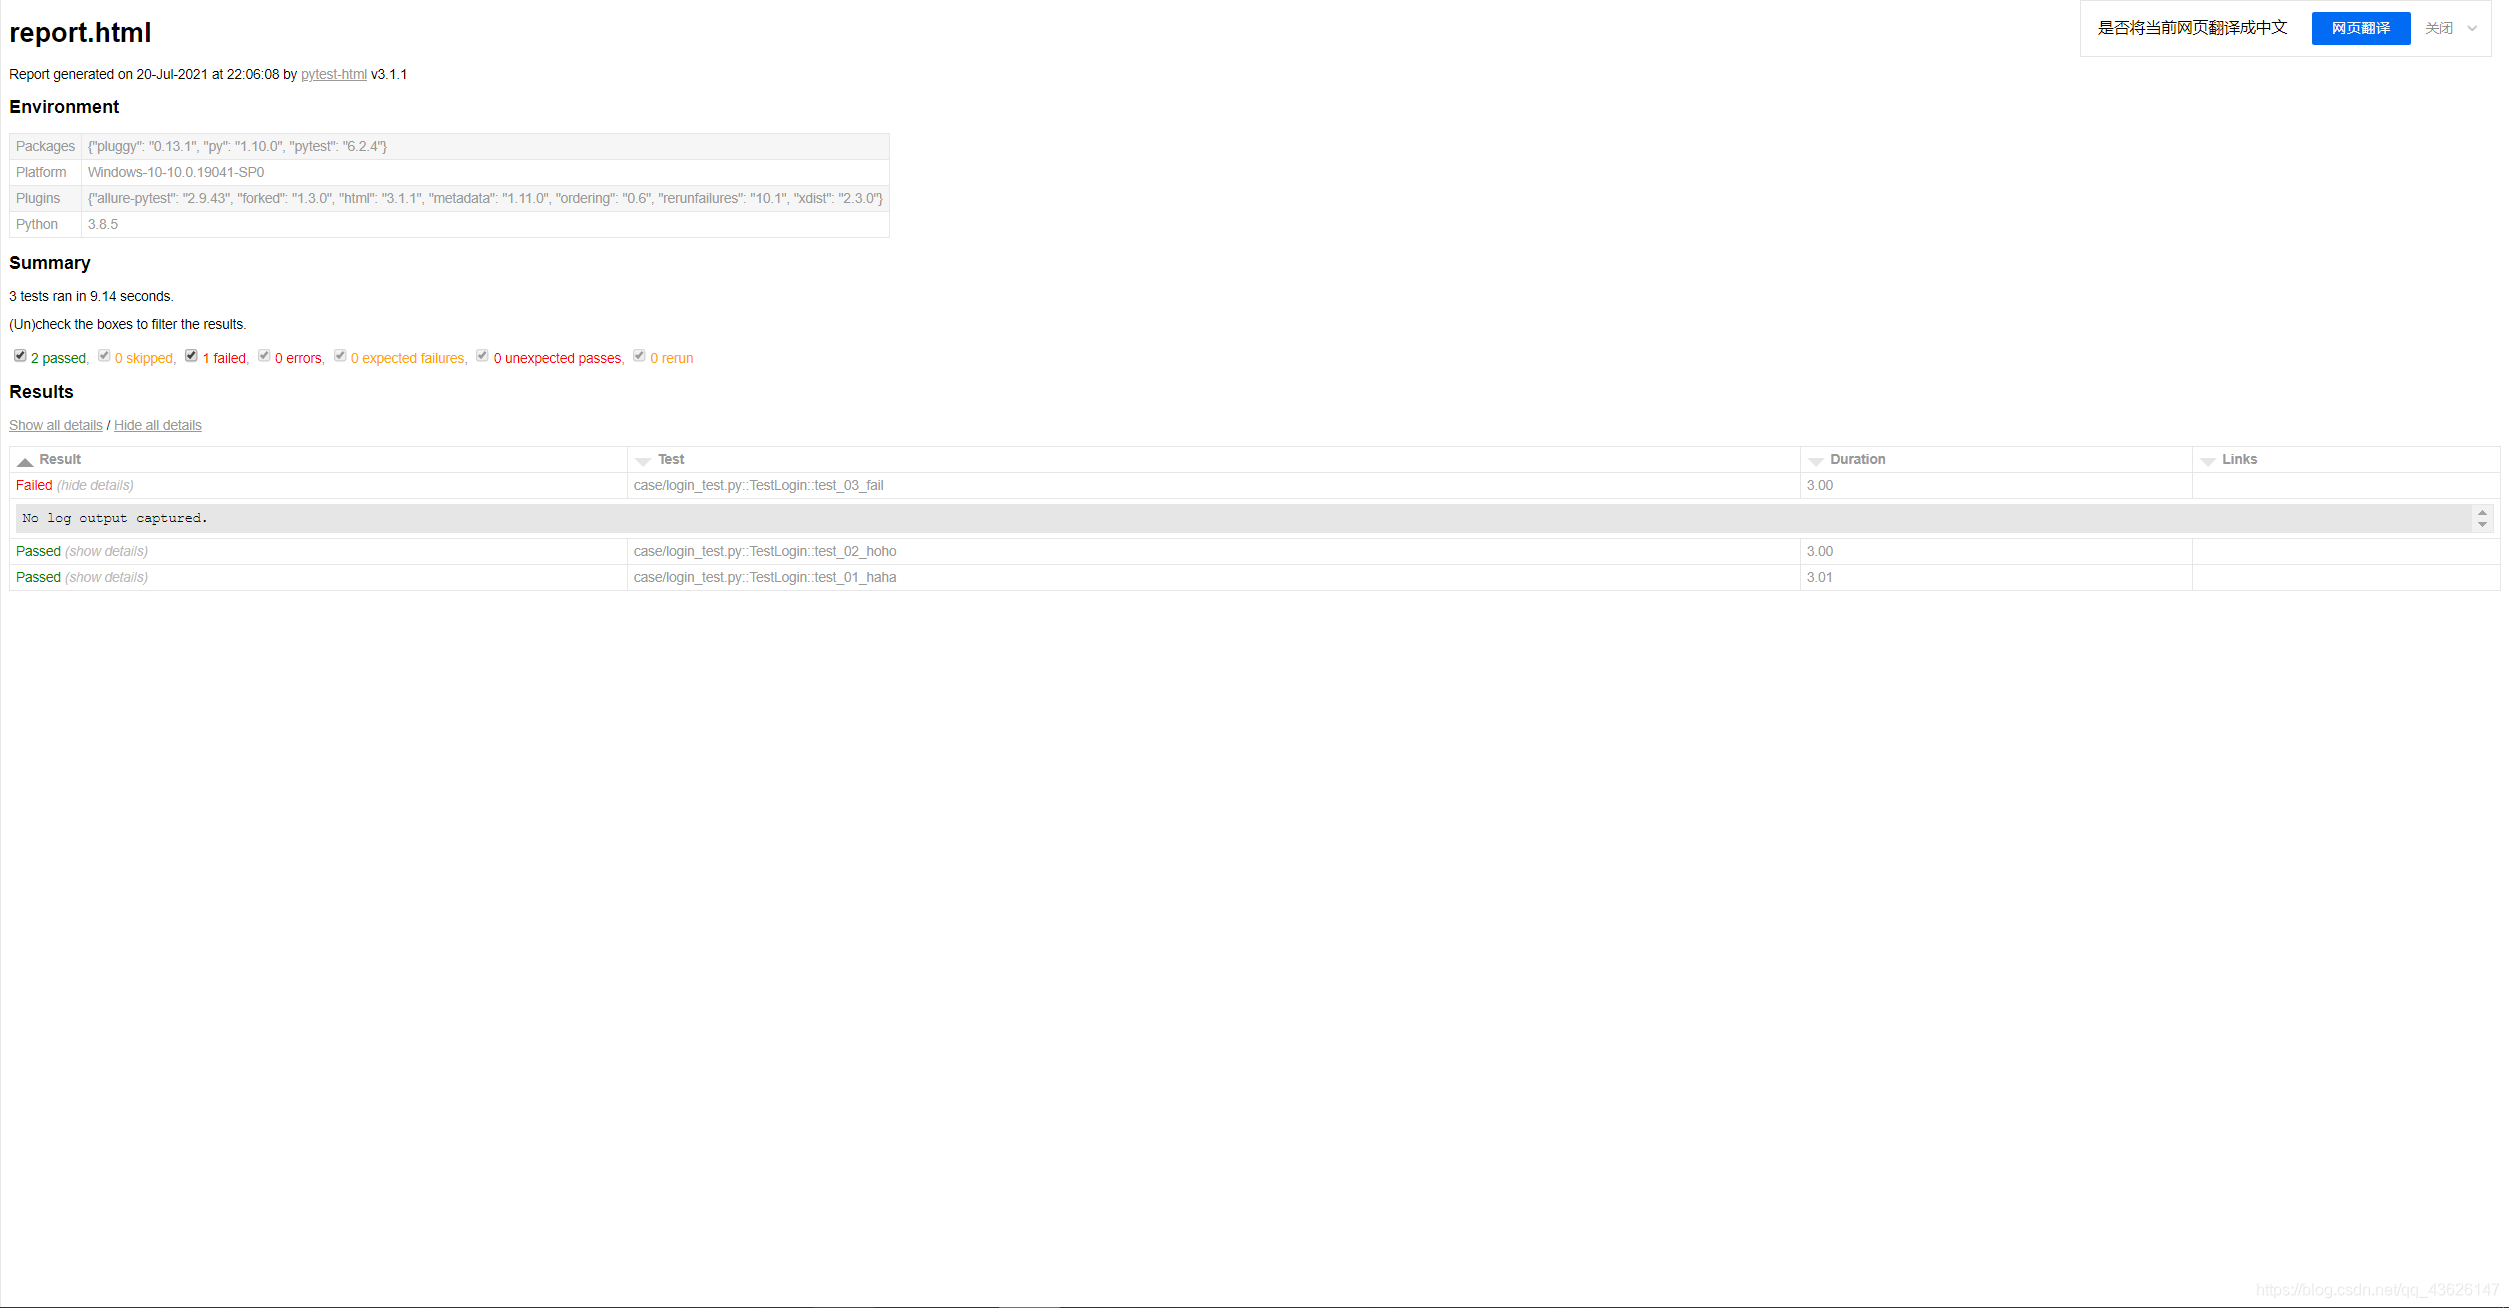
Task: Expand details for test_02_hoho row
Action: point(106,551)
